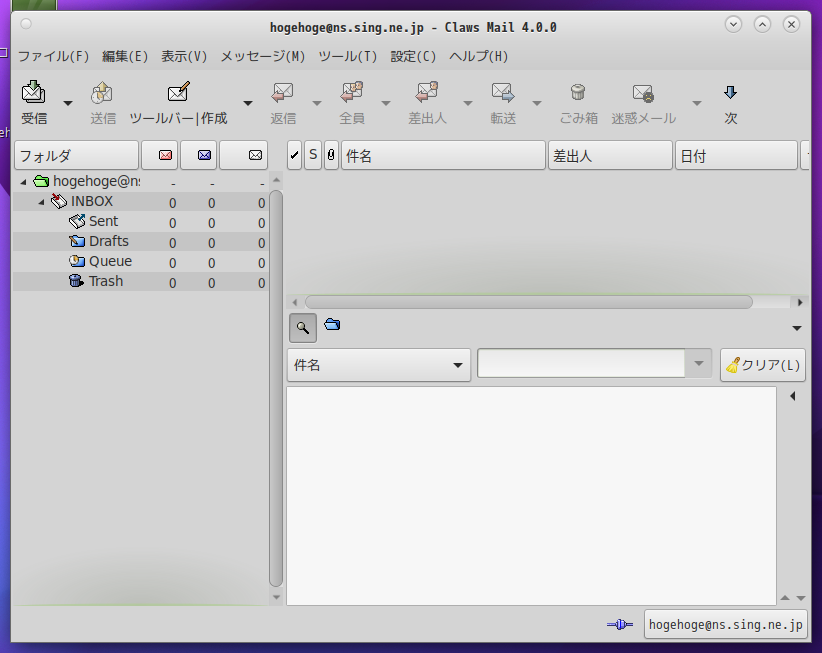Click the クリア(L) clear button

pos(763,365)
